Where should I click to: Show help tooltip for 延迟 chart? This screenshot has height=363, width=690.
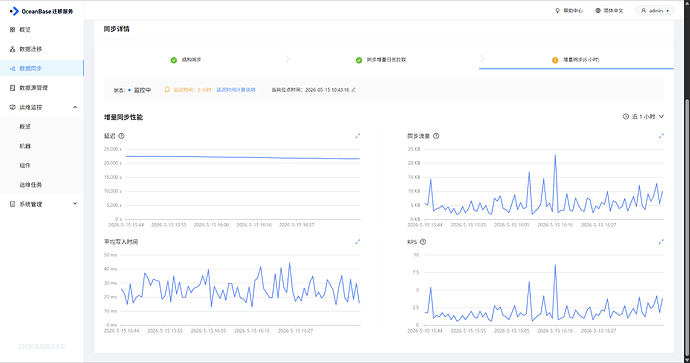(x=121, y=136)
